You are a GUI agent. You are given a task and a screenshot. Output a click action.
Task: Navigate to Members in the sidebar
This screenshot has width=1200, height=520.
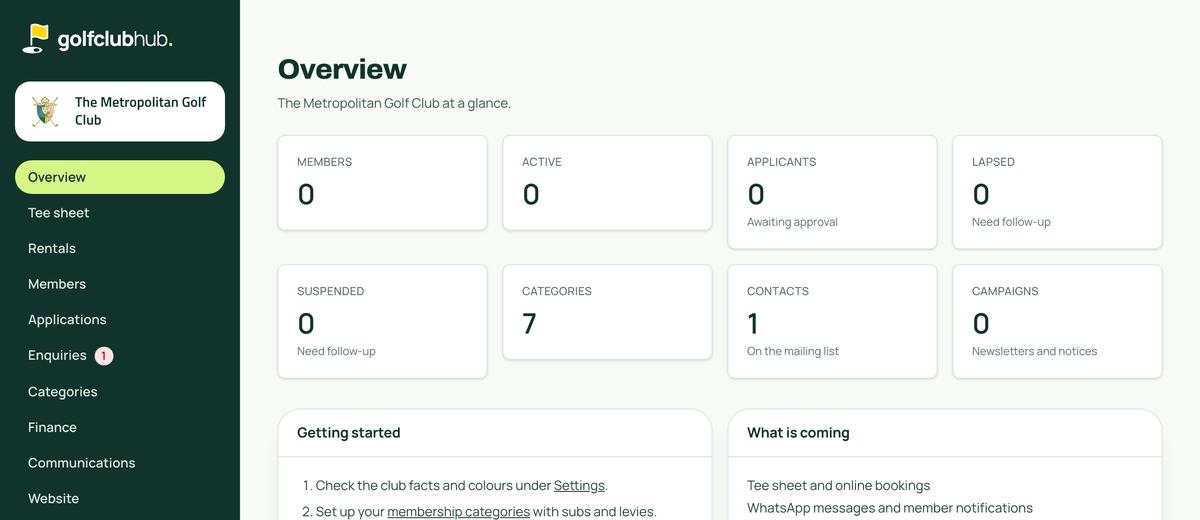tap(120, 284)
